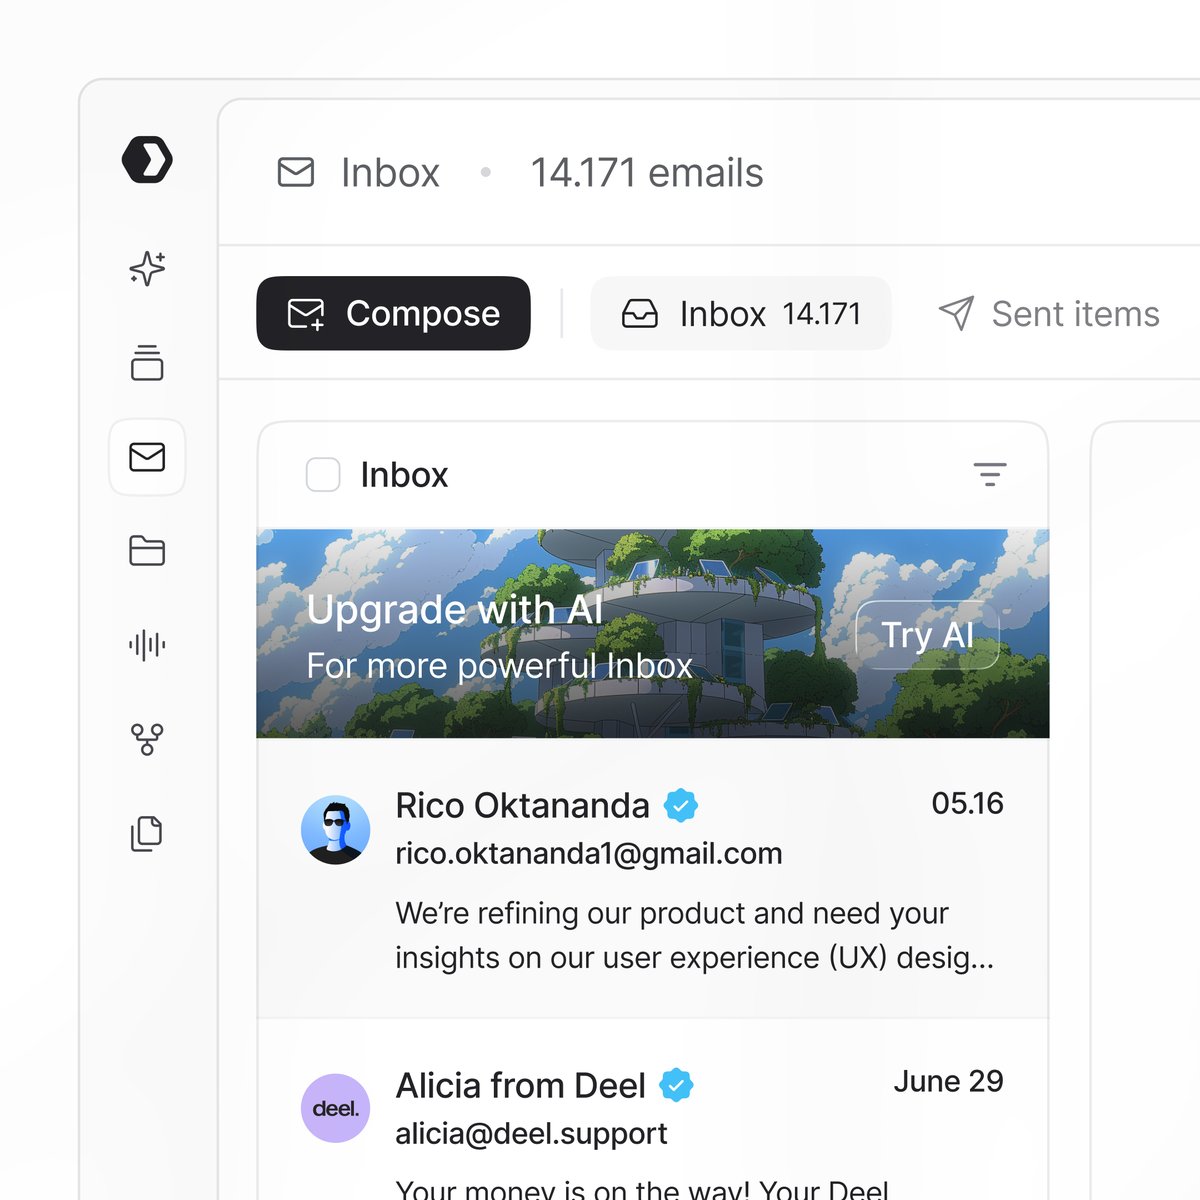
Task: Click the Sent items paper plane icon
Action: [x=957, y=313]
